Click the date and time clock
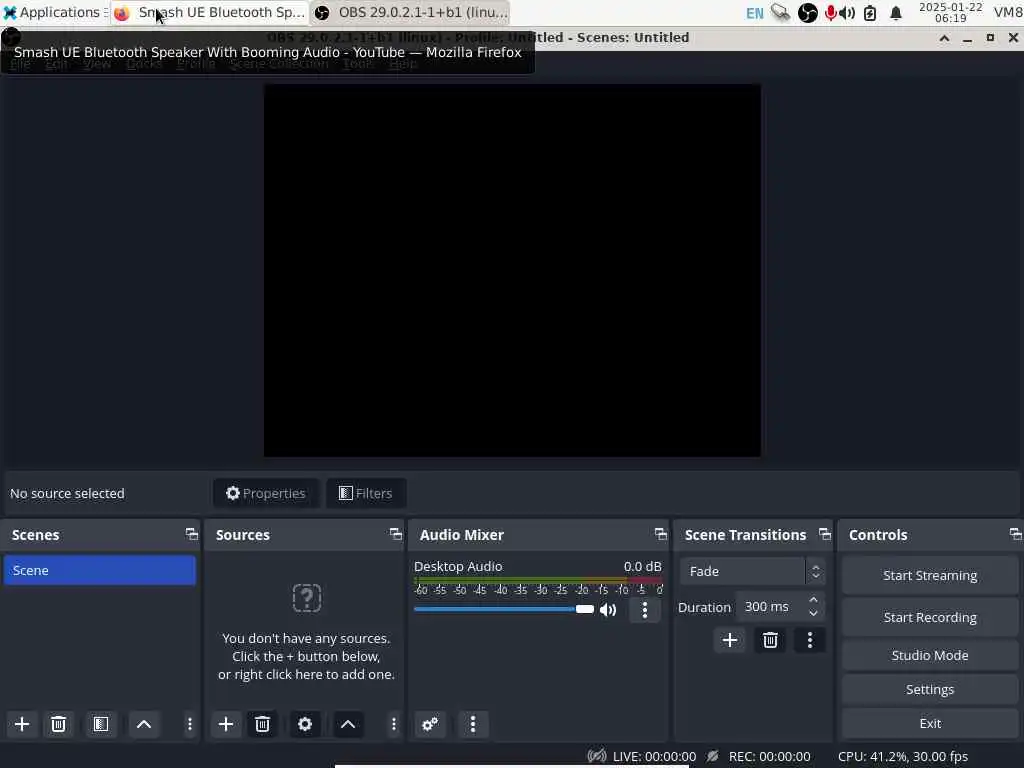This screenshot has height=768, width=1024. [x=950, y=12]
